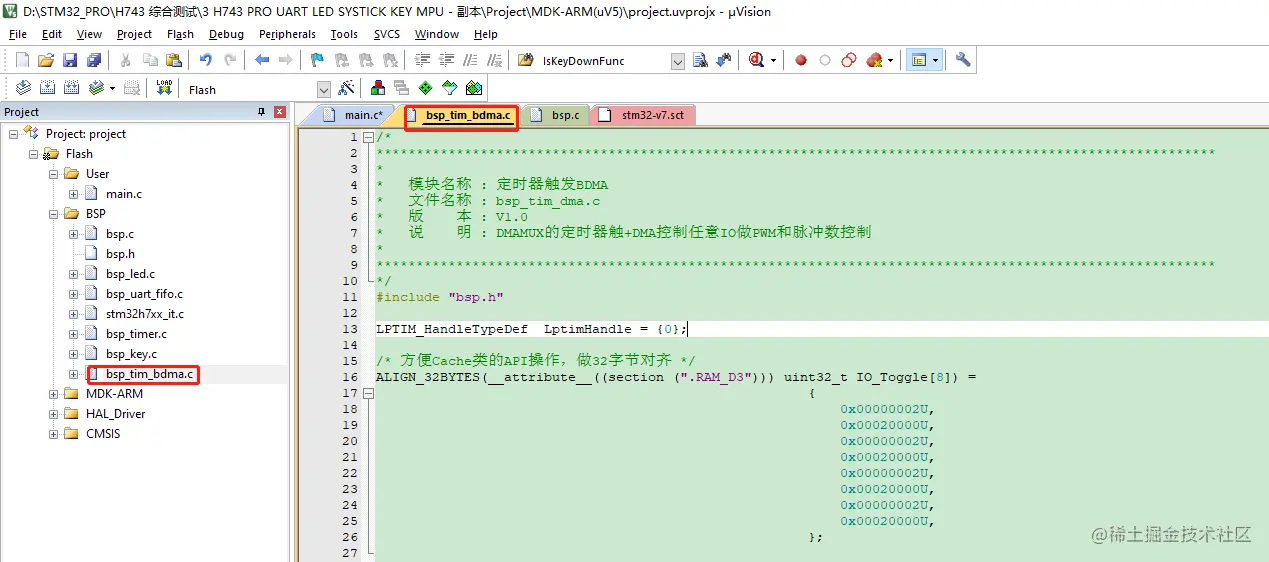Image resolution: width=1269 pixels, height=562 pixels.
Task: Open window layout dropdown arrow
Action: click(936, 60)
